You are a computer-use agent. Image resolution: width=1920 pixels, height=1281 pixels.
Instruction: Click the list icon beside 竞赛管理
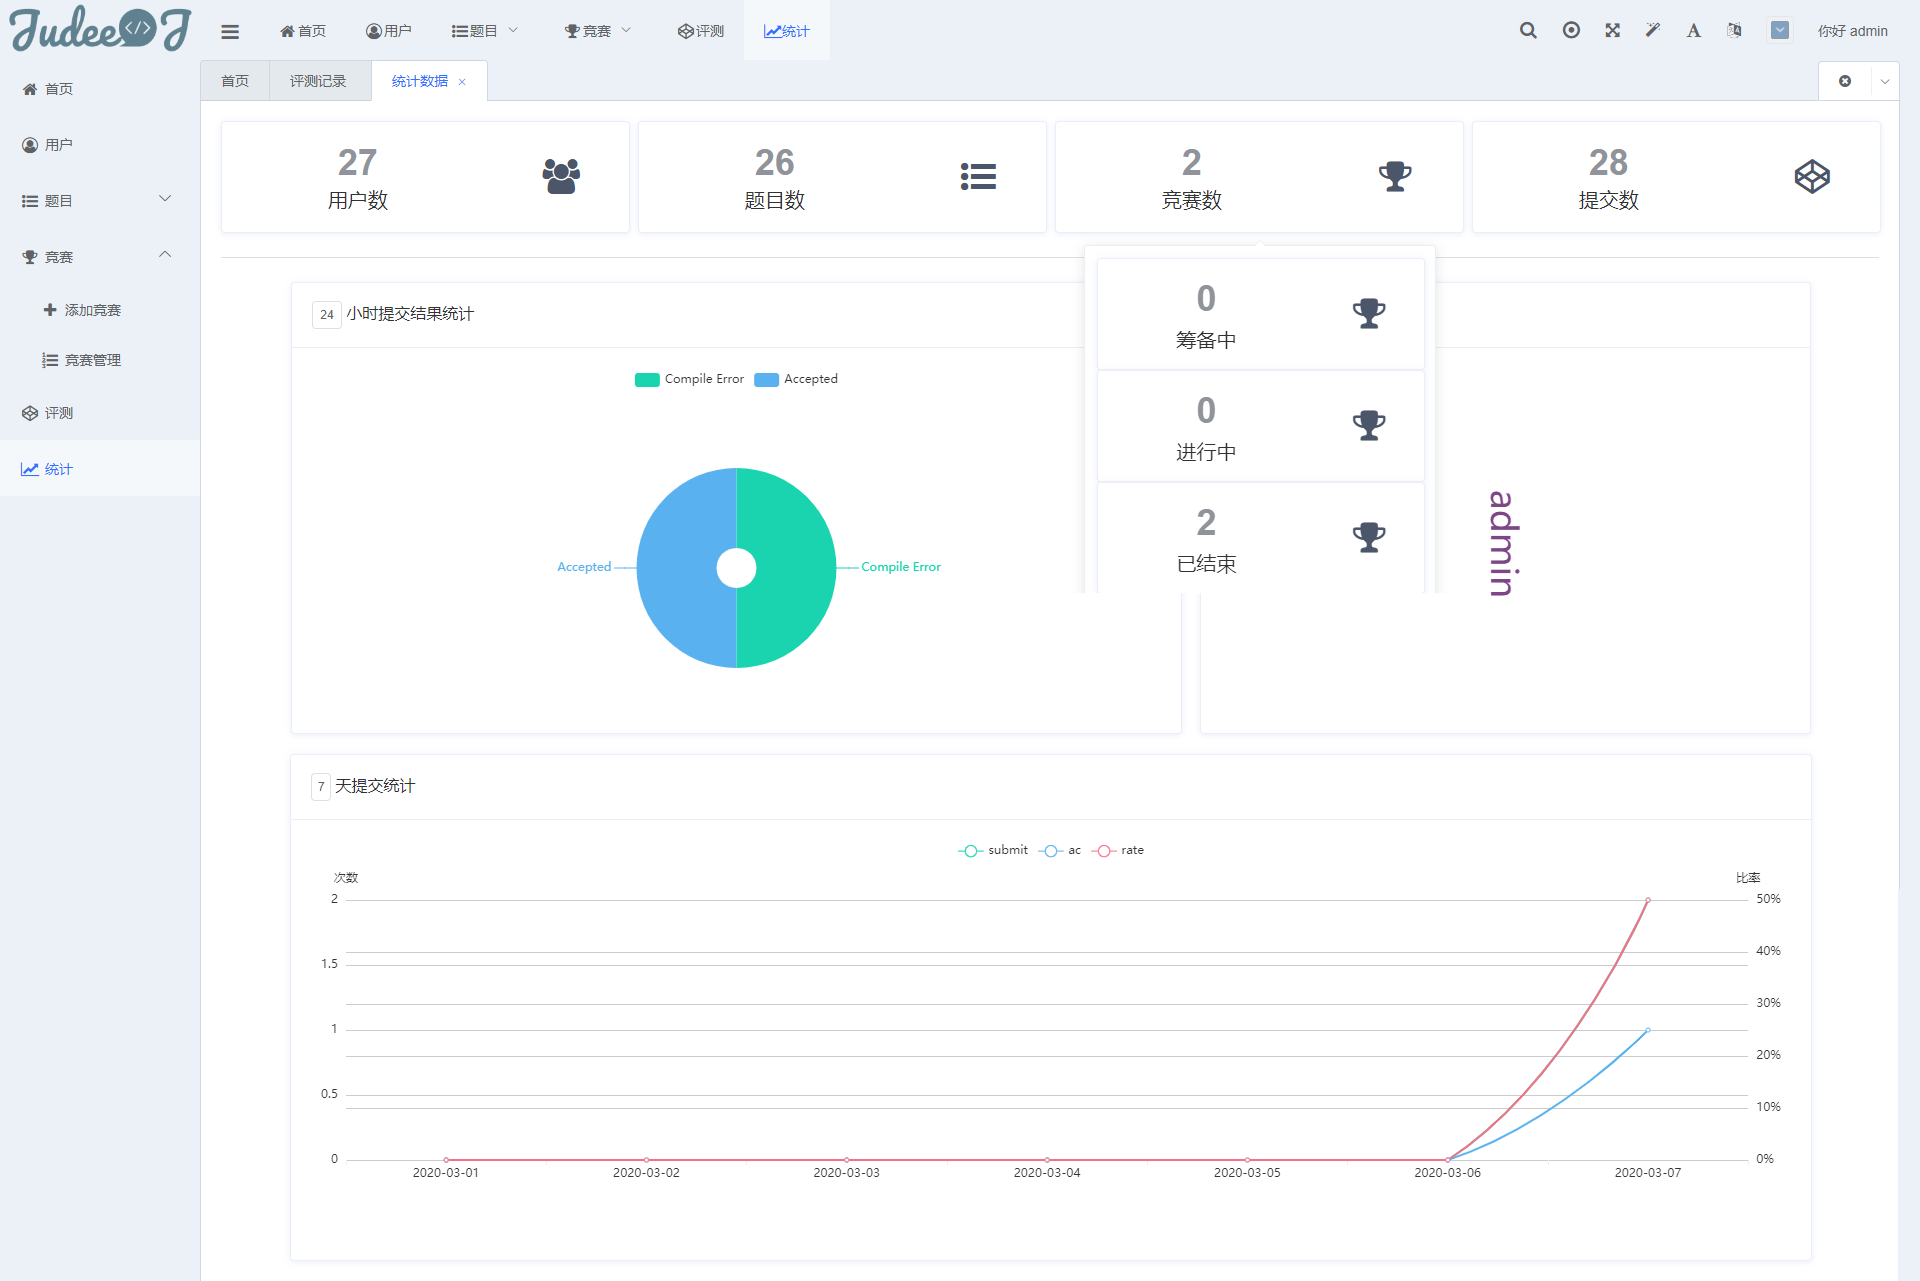click(50, 360)
